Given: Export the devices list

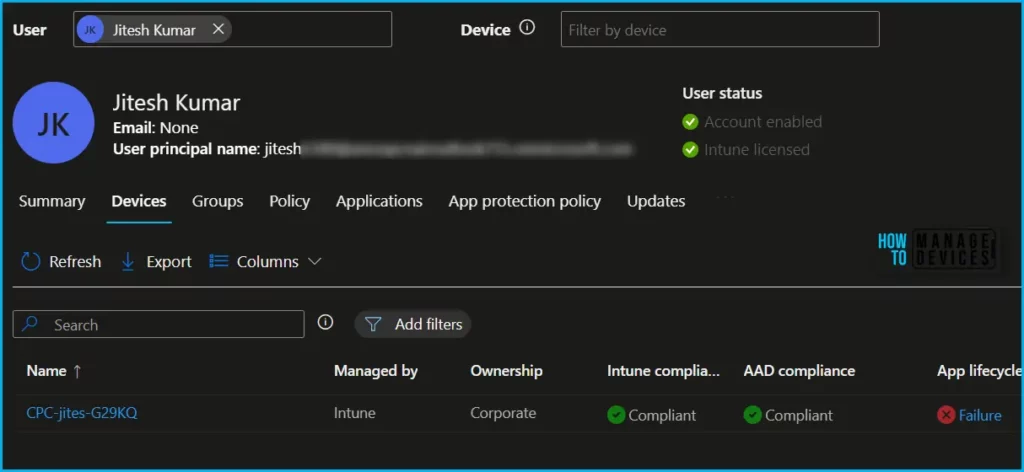Looking at the screenshot, I should (156, 262).
